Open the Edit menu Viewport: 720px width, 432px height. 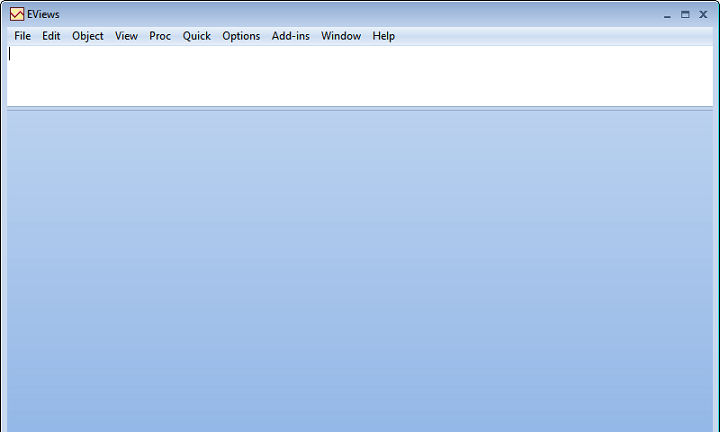[51, 36]
